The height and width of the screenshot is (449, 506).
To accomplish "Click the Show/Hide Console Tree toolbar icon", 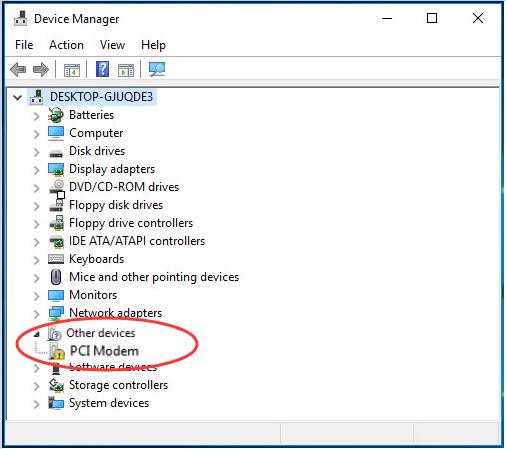I will [72, 70].
